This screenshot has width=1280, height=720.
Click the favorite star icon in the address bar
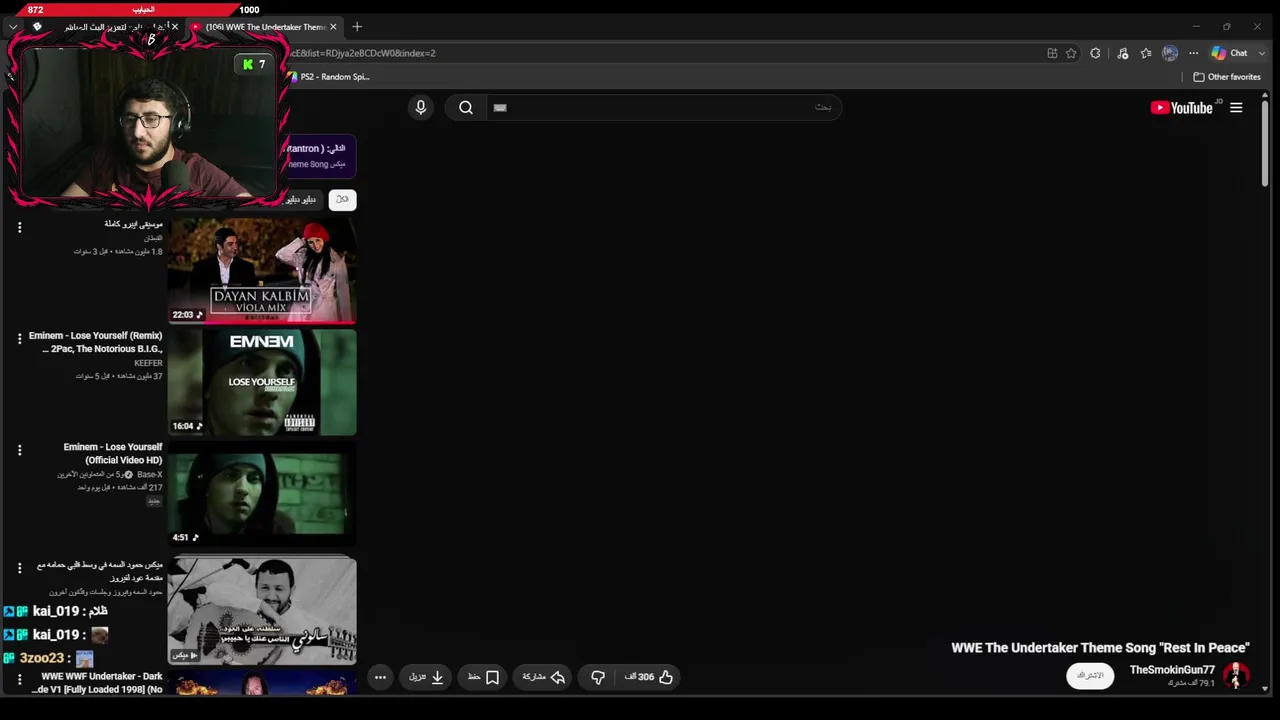(x=1071, y=53)
